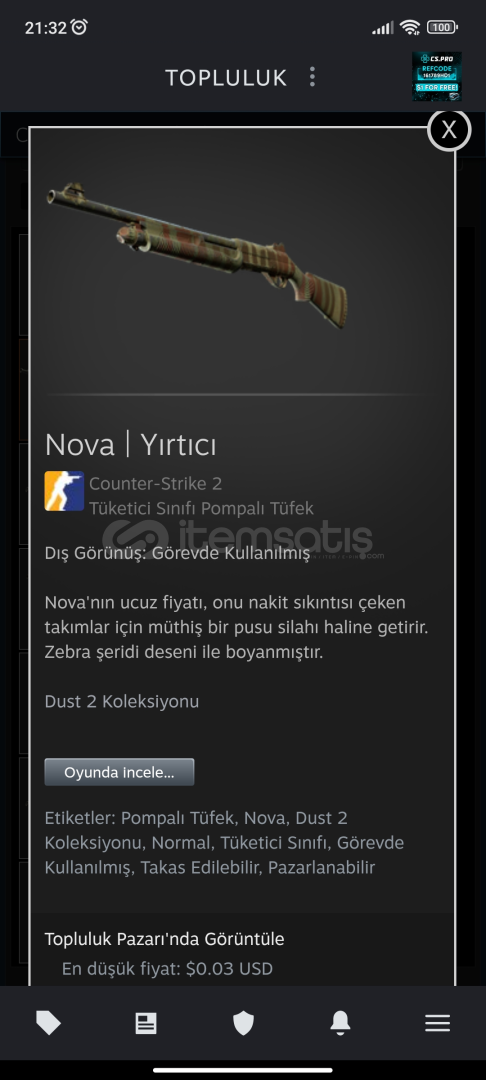Open the store tag icon in bottom bar
The width and height of the screenshot is (486, 1080).
point(48,1023)
